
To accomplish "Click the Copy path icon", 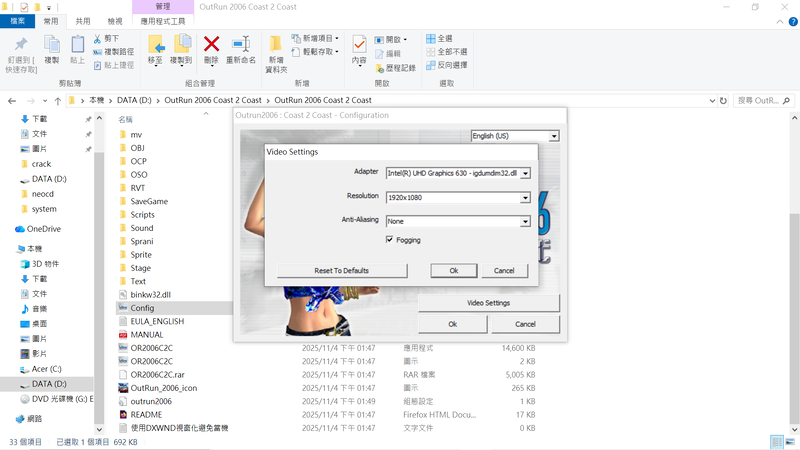I will click(97, 52).
